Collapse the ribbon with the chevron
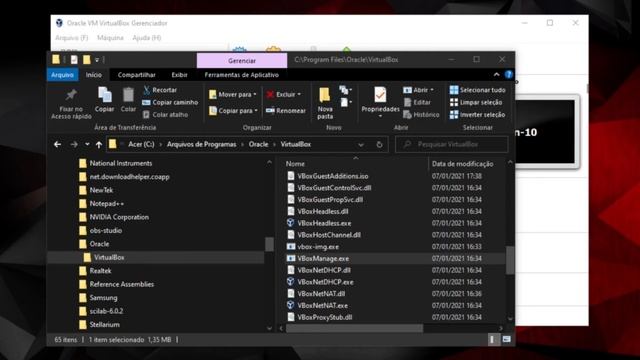 coord(496,75)
